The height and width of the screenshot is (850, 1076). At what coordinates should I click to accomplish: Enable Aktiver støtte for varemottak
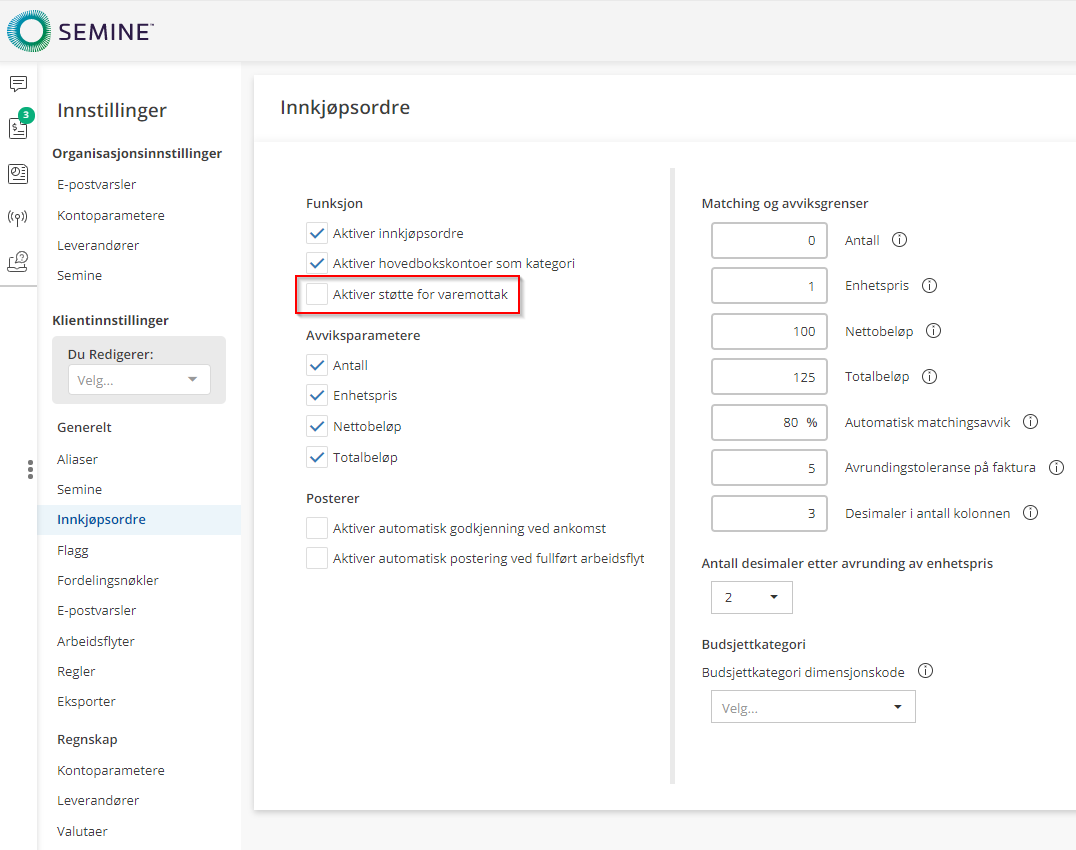pos(317,295)
